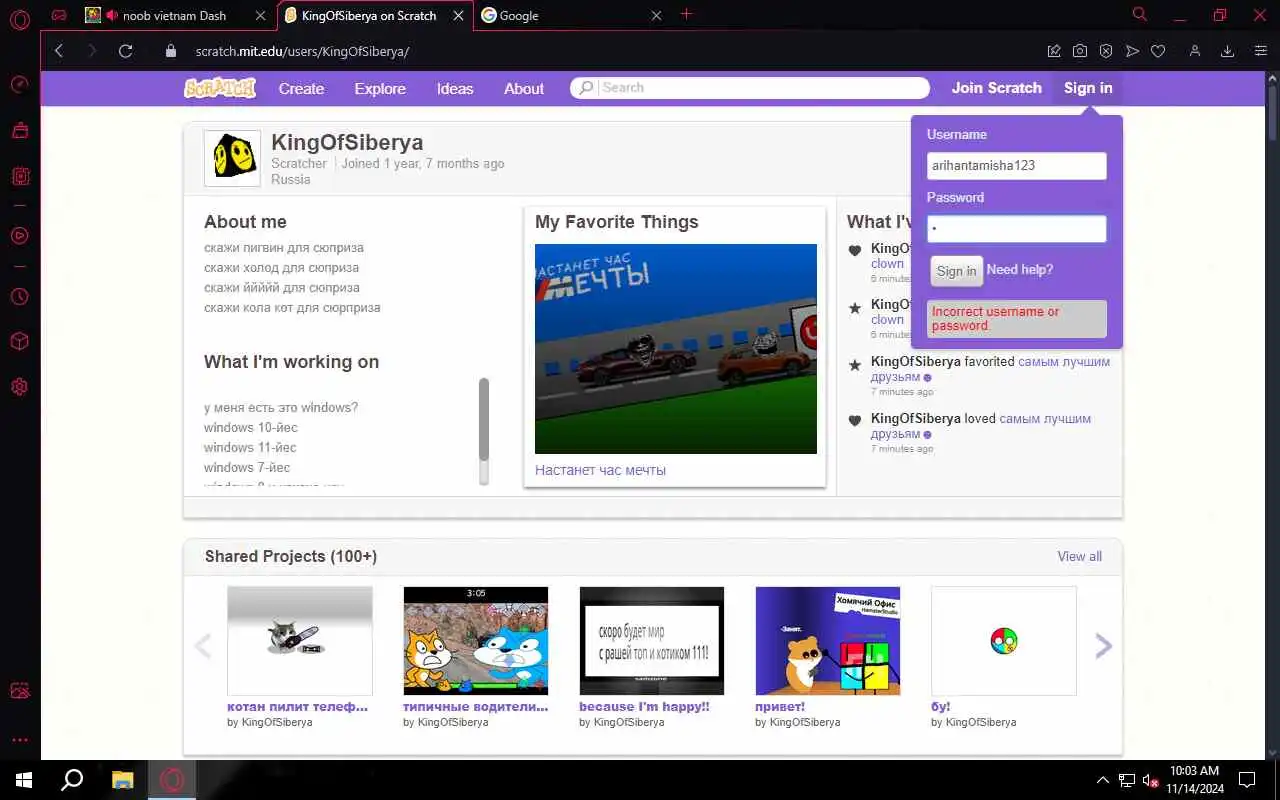Image resolution: width=1280 pixels, height=800 pixels.
Task: Open the featured project thumbnail
Action: pos(676,349)
